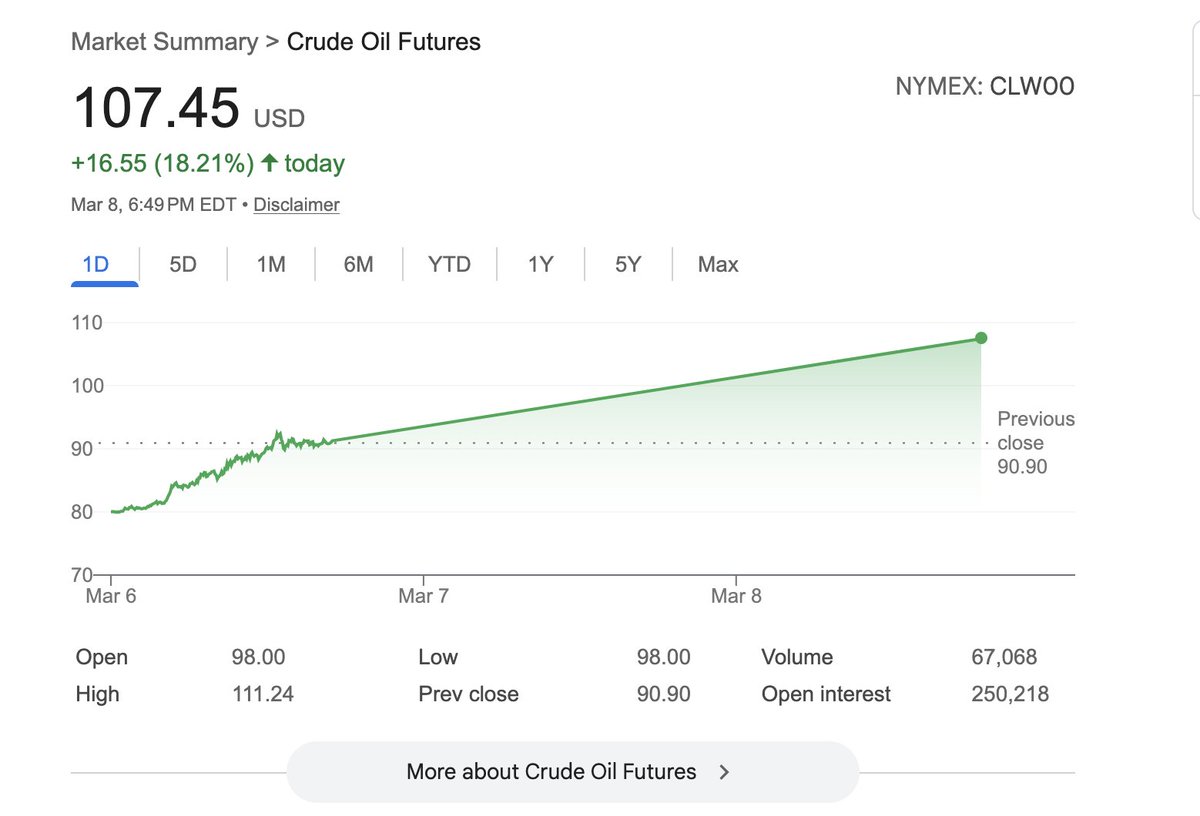Select the 1D chart range tab
The height and width of the screenshot is (816, 1200).
pos(96,265)
